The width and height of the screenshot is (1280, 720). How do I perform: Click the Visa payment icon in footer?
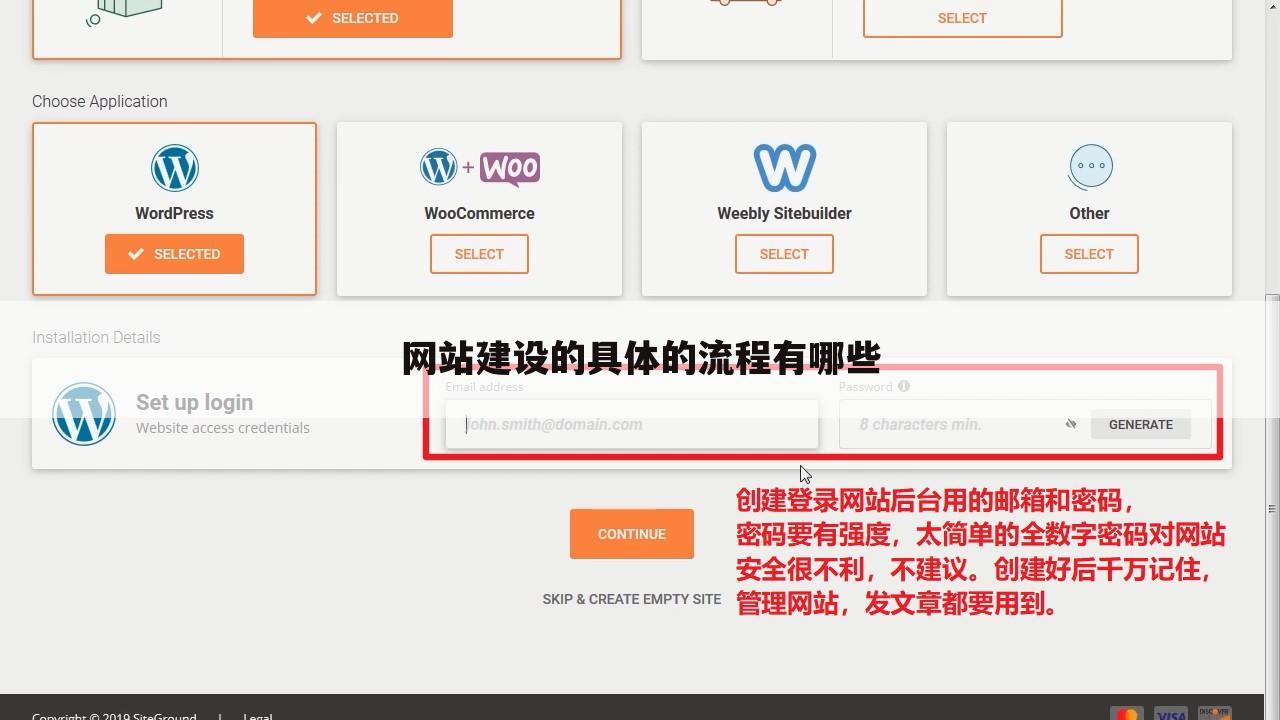coord(1171,713)
